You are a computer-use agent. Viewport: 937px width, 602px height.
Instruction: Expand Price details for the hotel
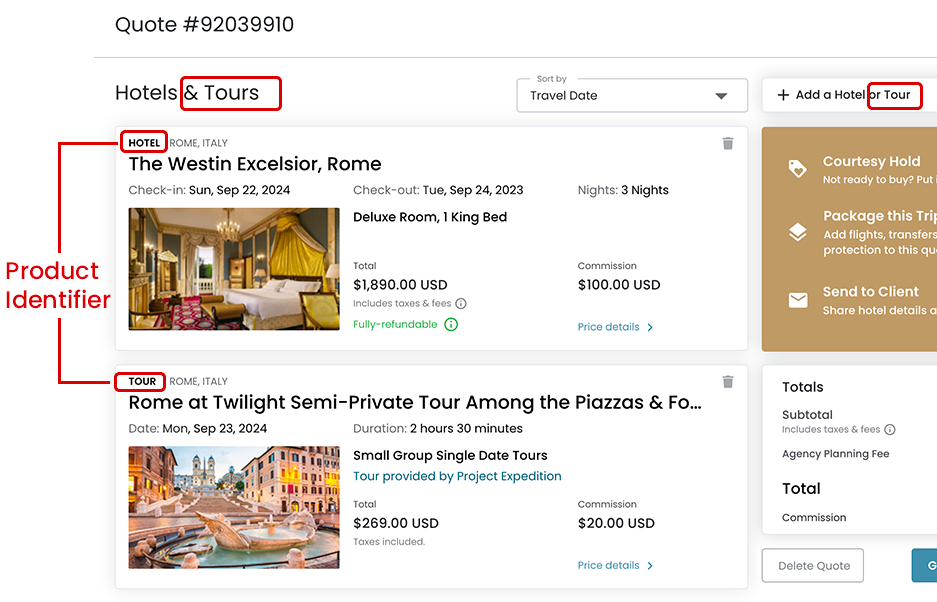click(x=615, y=327)
